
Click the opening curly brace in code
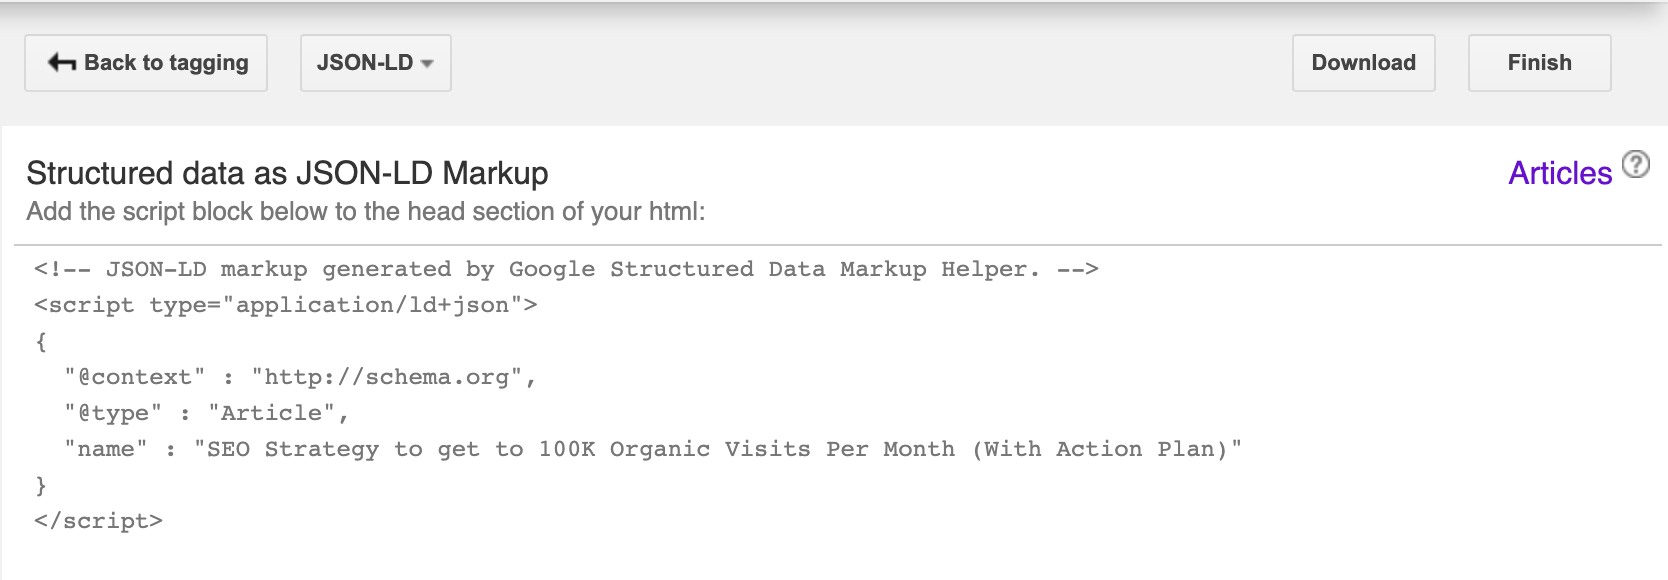pyautogui.click(x=41, y=341)
